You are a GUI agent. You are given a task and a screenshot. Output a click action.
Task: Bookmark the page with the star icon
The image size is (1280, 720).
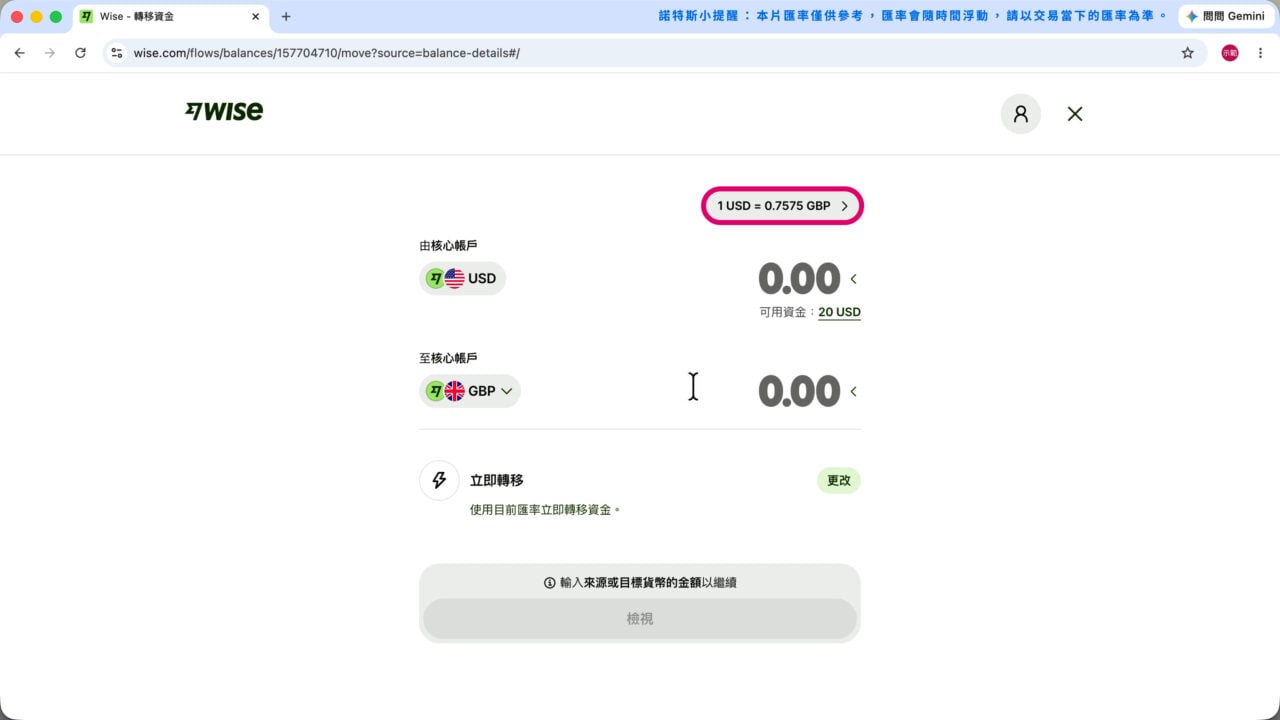(1188, 53)
